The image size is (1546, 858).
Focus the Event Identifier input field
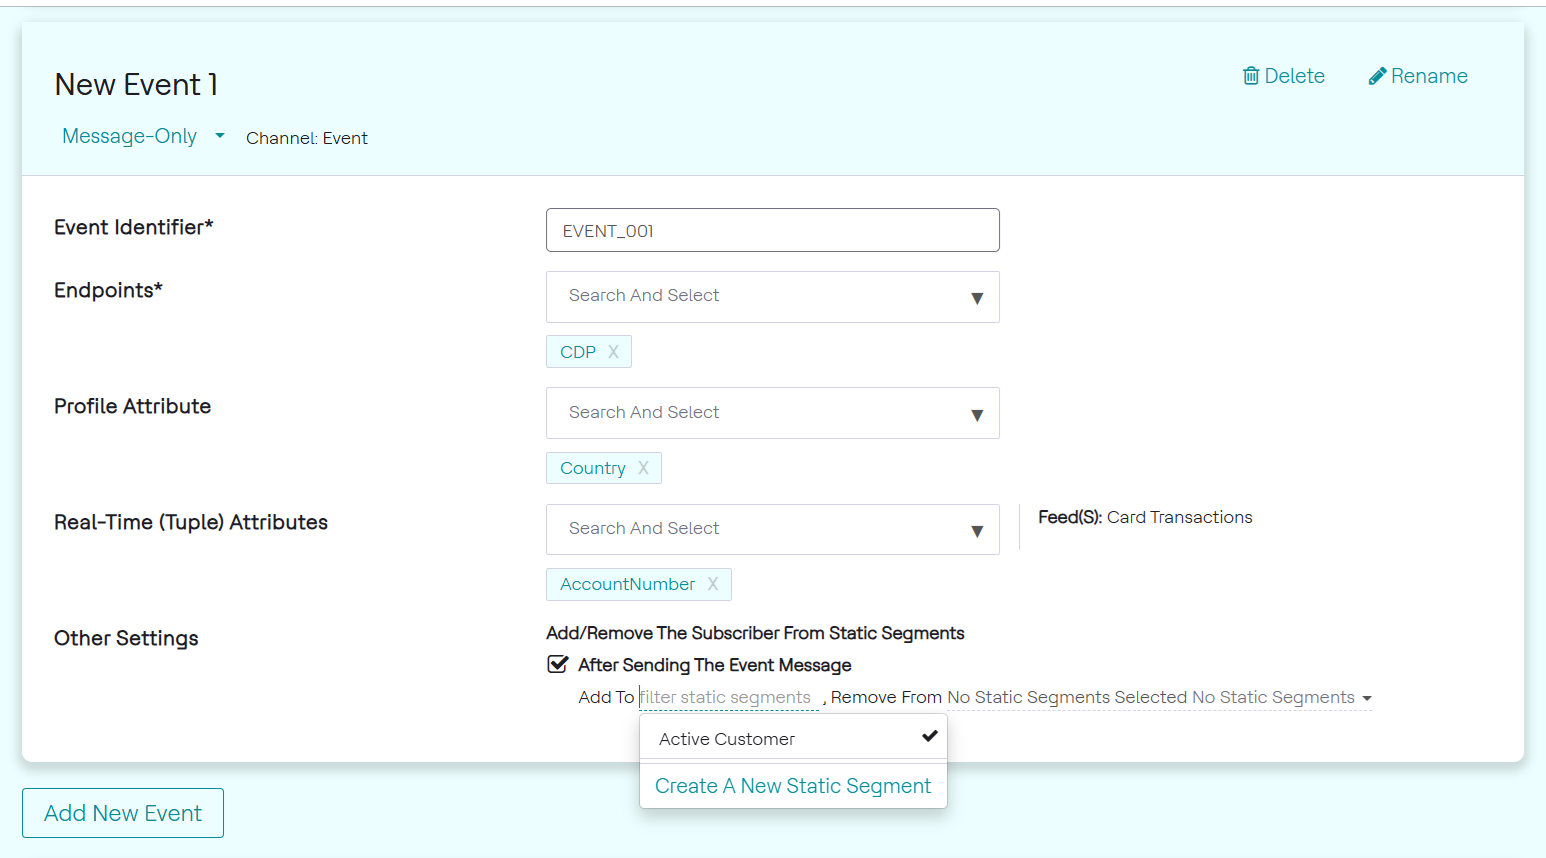(x=772, y=230)
